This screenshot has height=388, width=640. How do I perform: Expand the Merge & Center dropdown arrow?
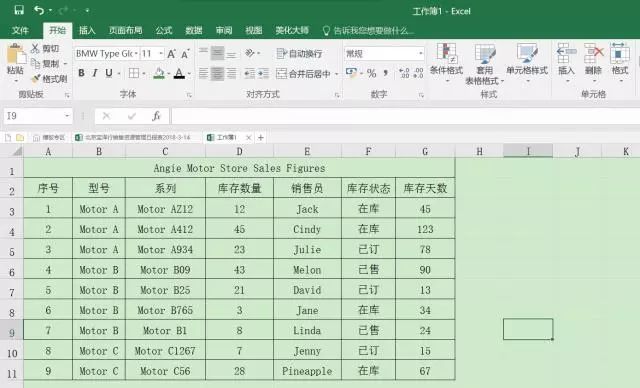[336, 74]
